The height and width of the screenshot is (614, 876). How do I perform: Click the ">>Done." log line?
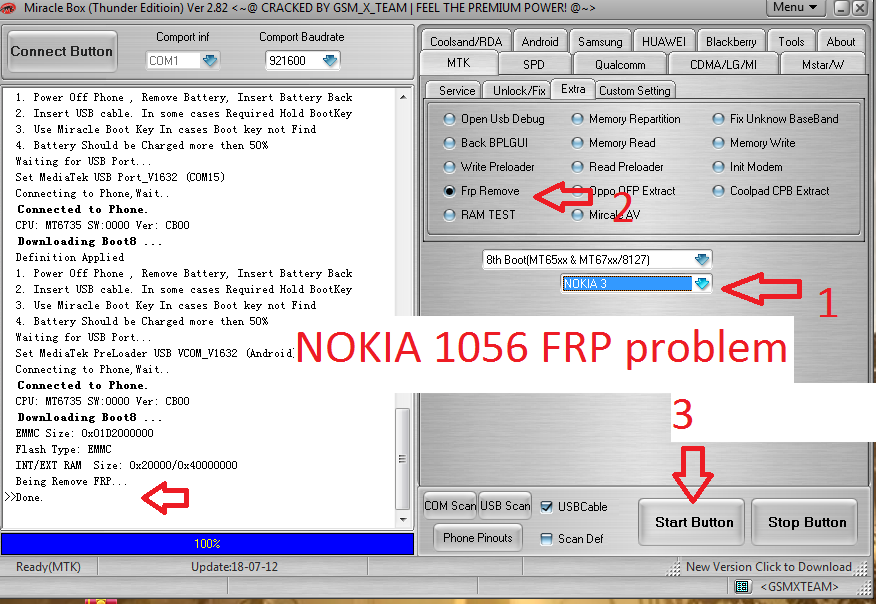click(24, 497)
